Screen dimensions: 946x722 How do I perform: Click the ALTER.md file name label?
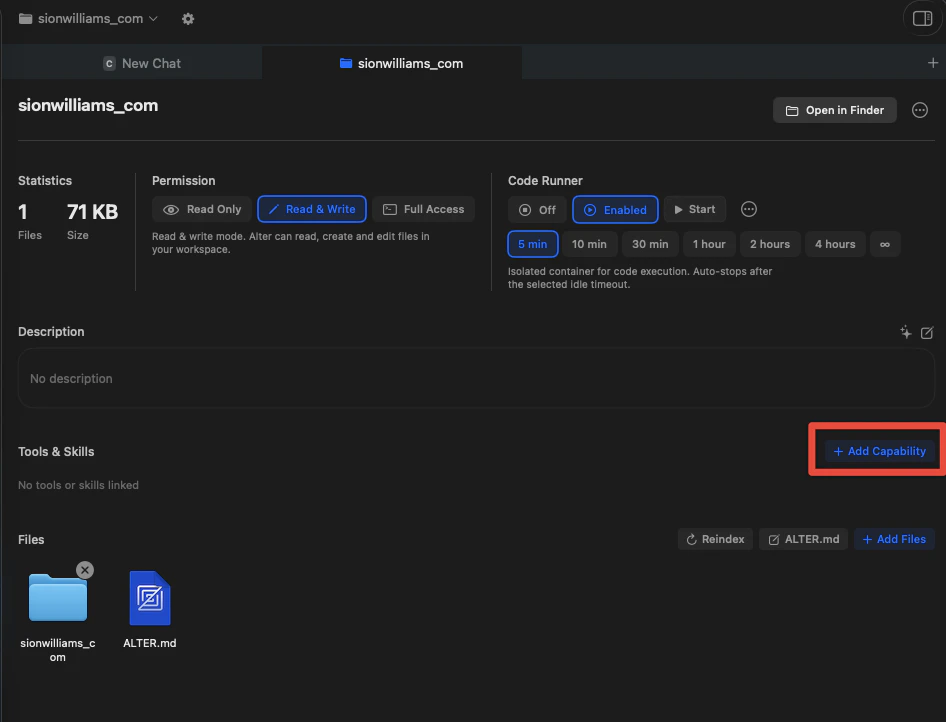[150, 643]
